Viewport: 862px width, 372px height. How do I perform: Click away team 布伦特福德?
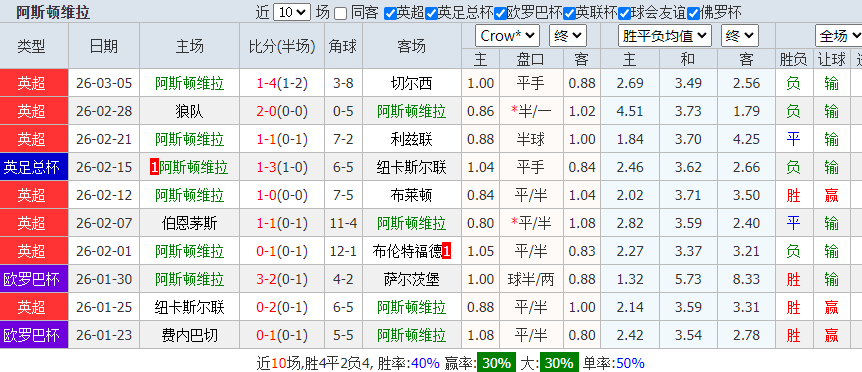pyautogui.click(x=407, y=251)
